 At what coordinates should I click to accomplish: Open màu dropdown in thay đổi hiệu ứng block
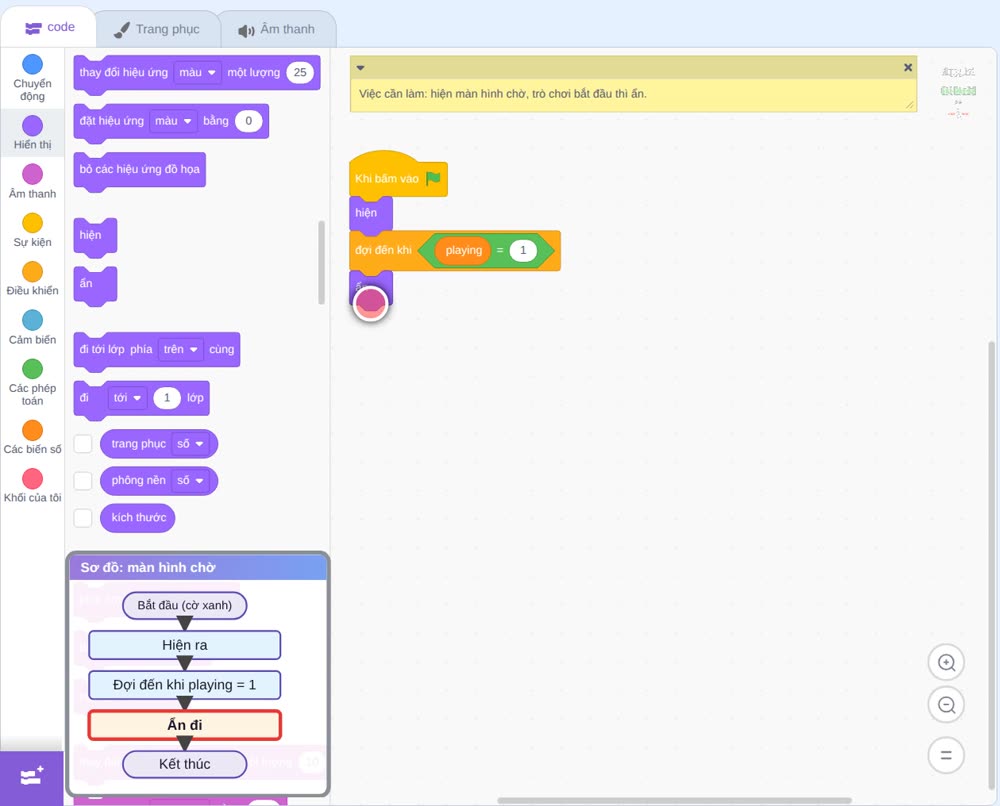point(197,73)
